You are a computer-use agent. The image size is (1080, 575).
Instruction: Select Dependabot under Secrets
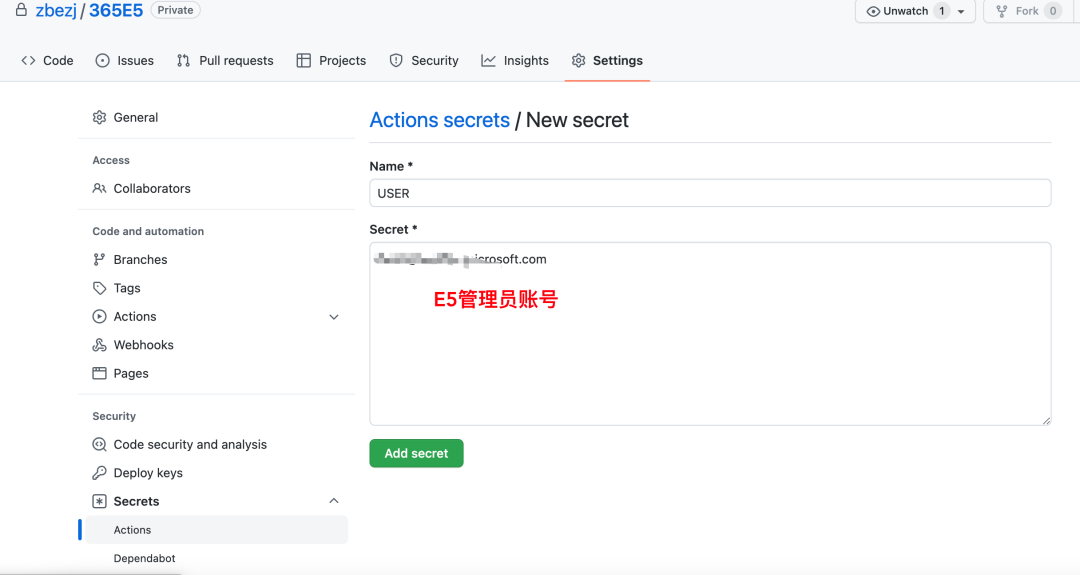144,558
